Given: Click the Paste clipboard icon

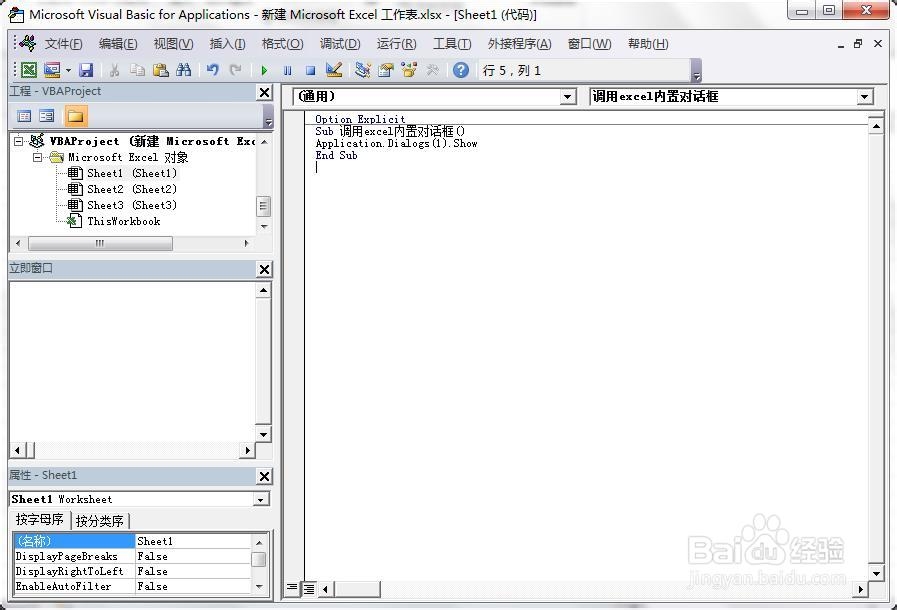Looking at the screenshot, I should point(161,70).
